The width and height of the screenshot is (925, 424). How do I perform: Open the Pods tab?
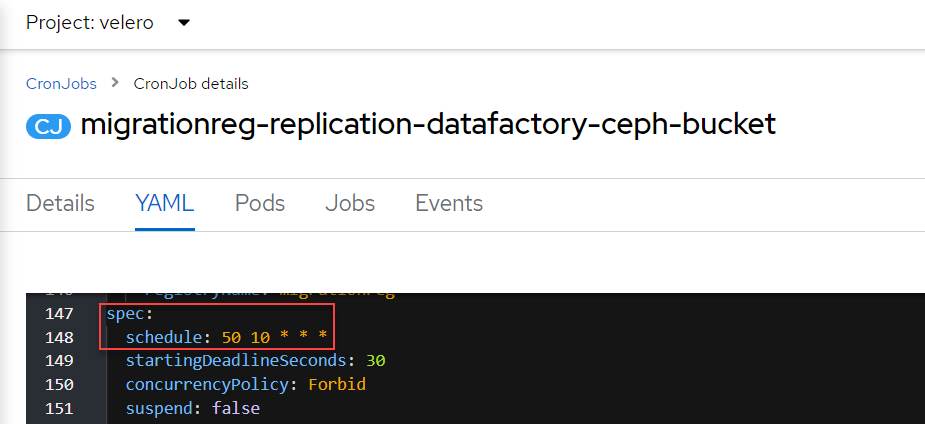pyautogui.click(x=260, y=203)
